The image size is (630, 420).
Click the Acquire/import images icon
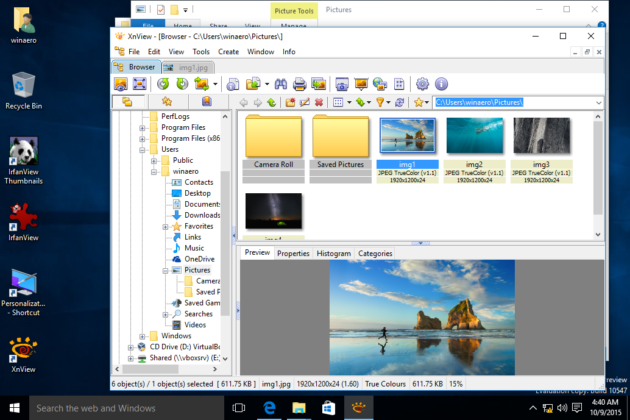click(x=319, y=84)
